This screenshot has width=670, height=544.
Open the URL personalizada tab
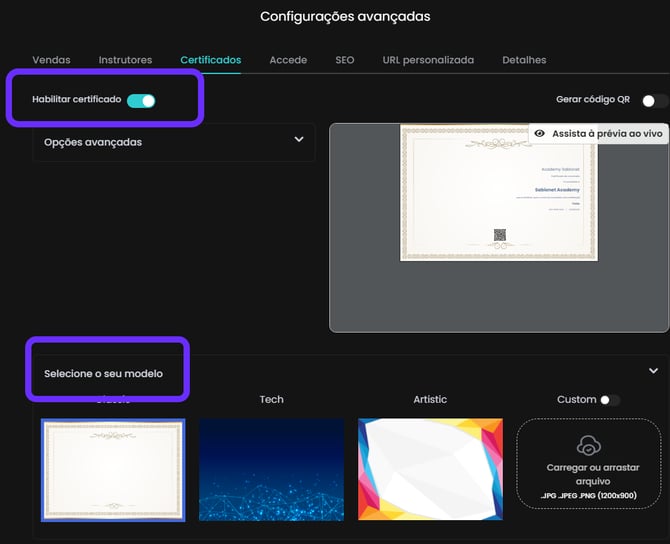(x=428, y=60)
